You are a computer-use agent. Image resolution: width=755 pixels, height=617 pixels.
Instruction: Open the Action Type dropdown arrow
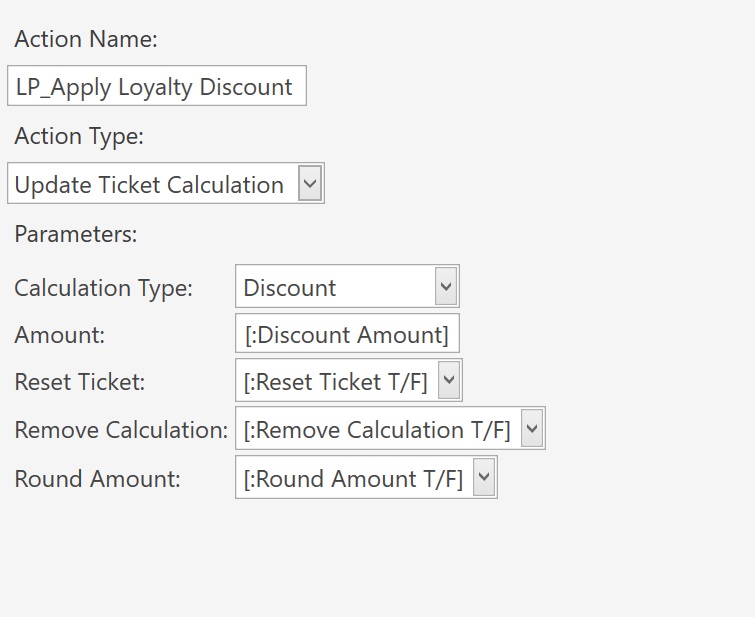click(310, 183)
